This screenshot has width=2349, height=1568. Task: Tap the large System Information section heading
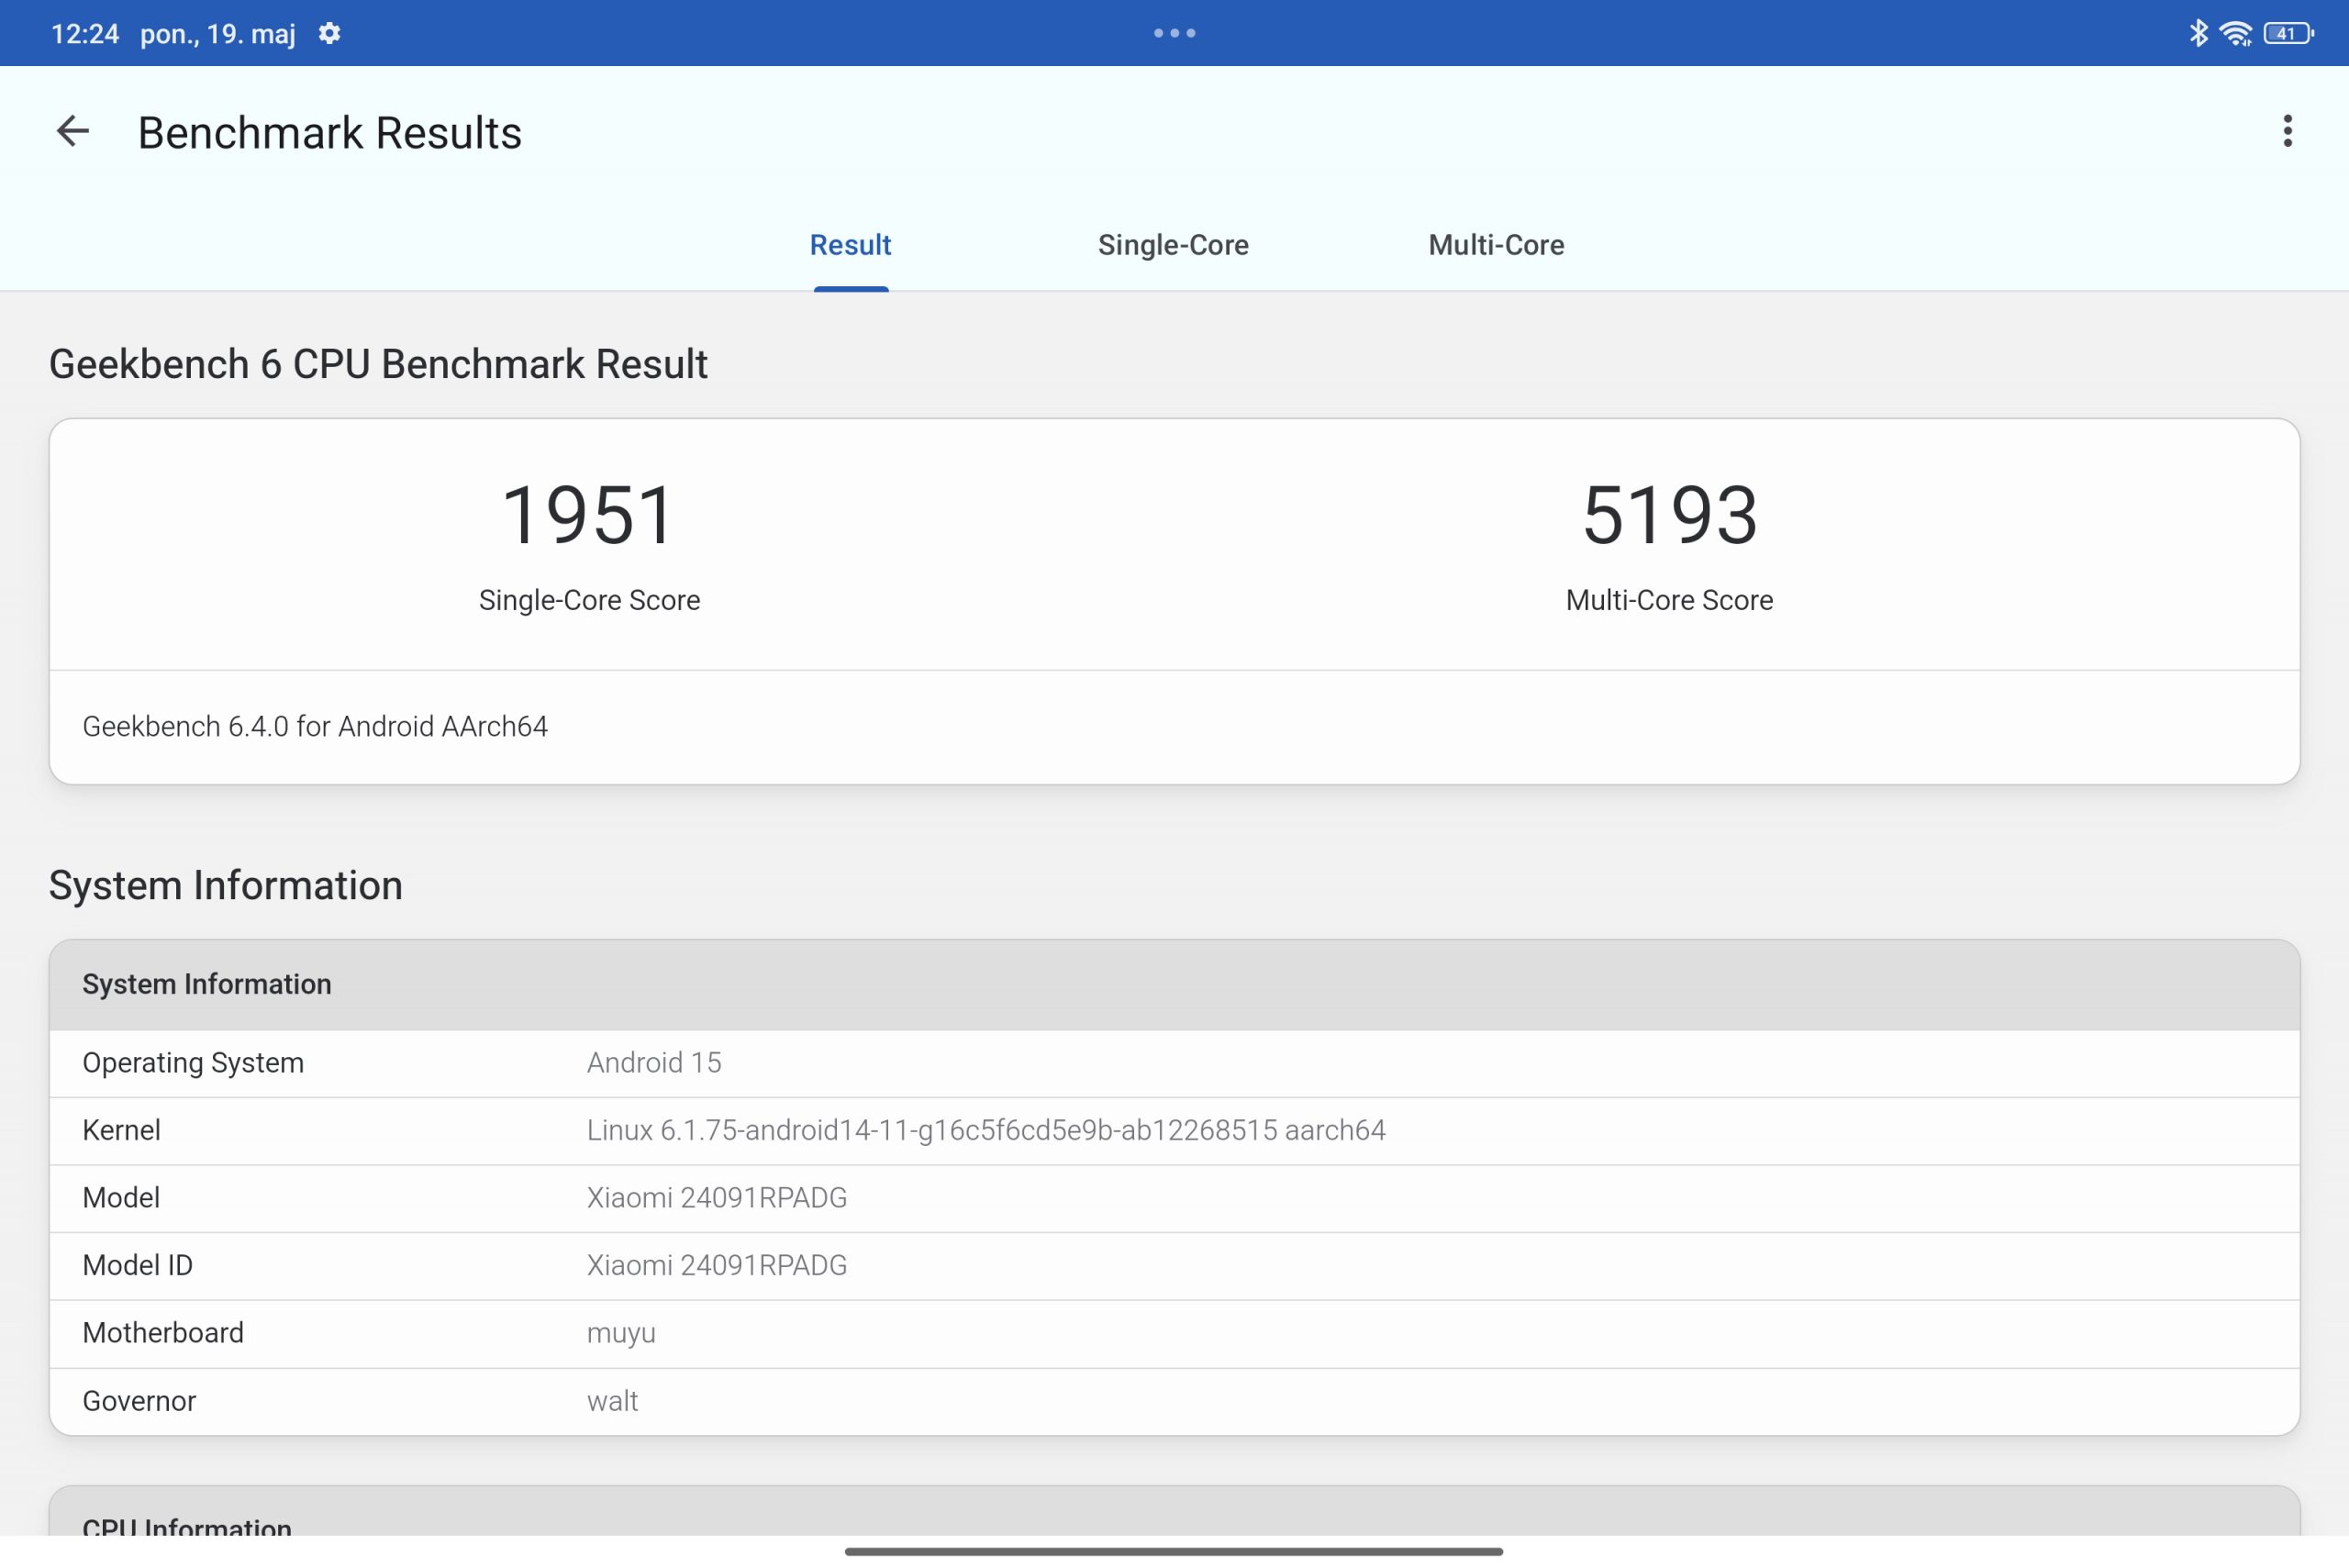[226, 886]
